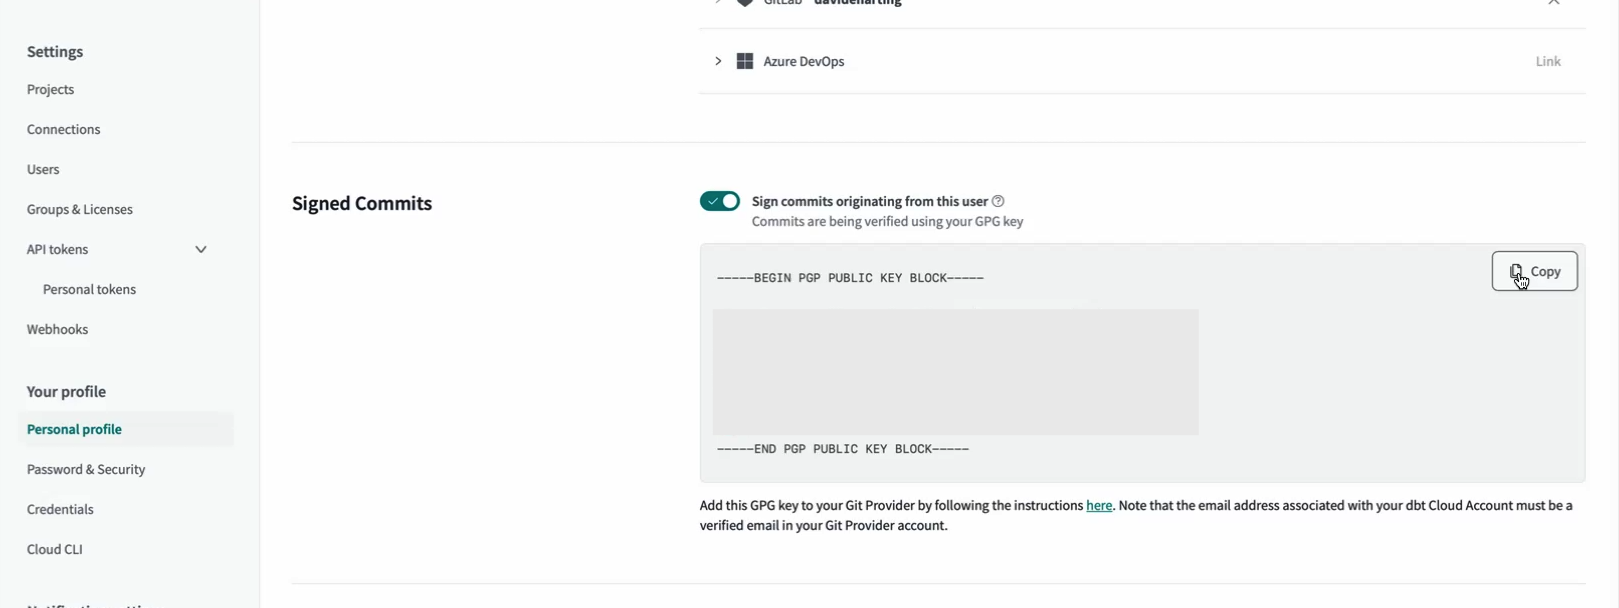This screenshot has height=608, width=1619.
Task: Close the GitLab integration panel
Action: click(1554, 3)
